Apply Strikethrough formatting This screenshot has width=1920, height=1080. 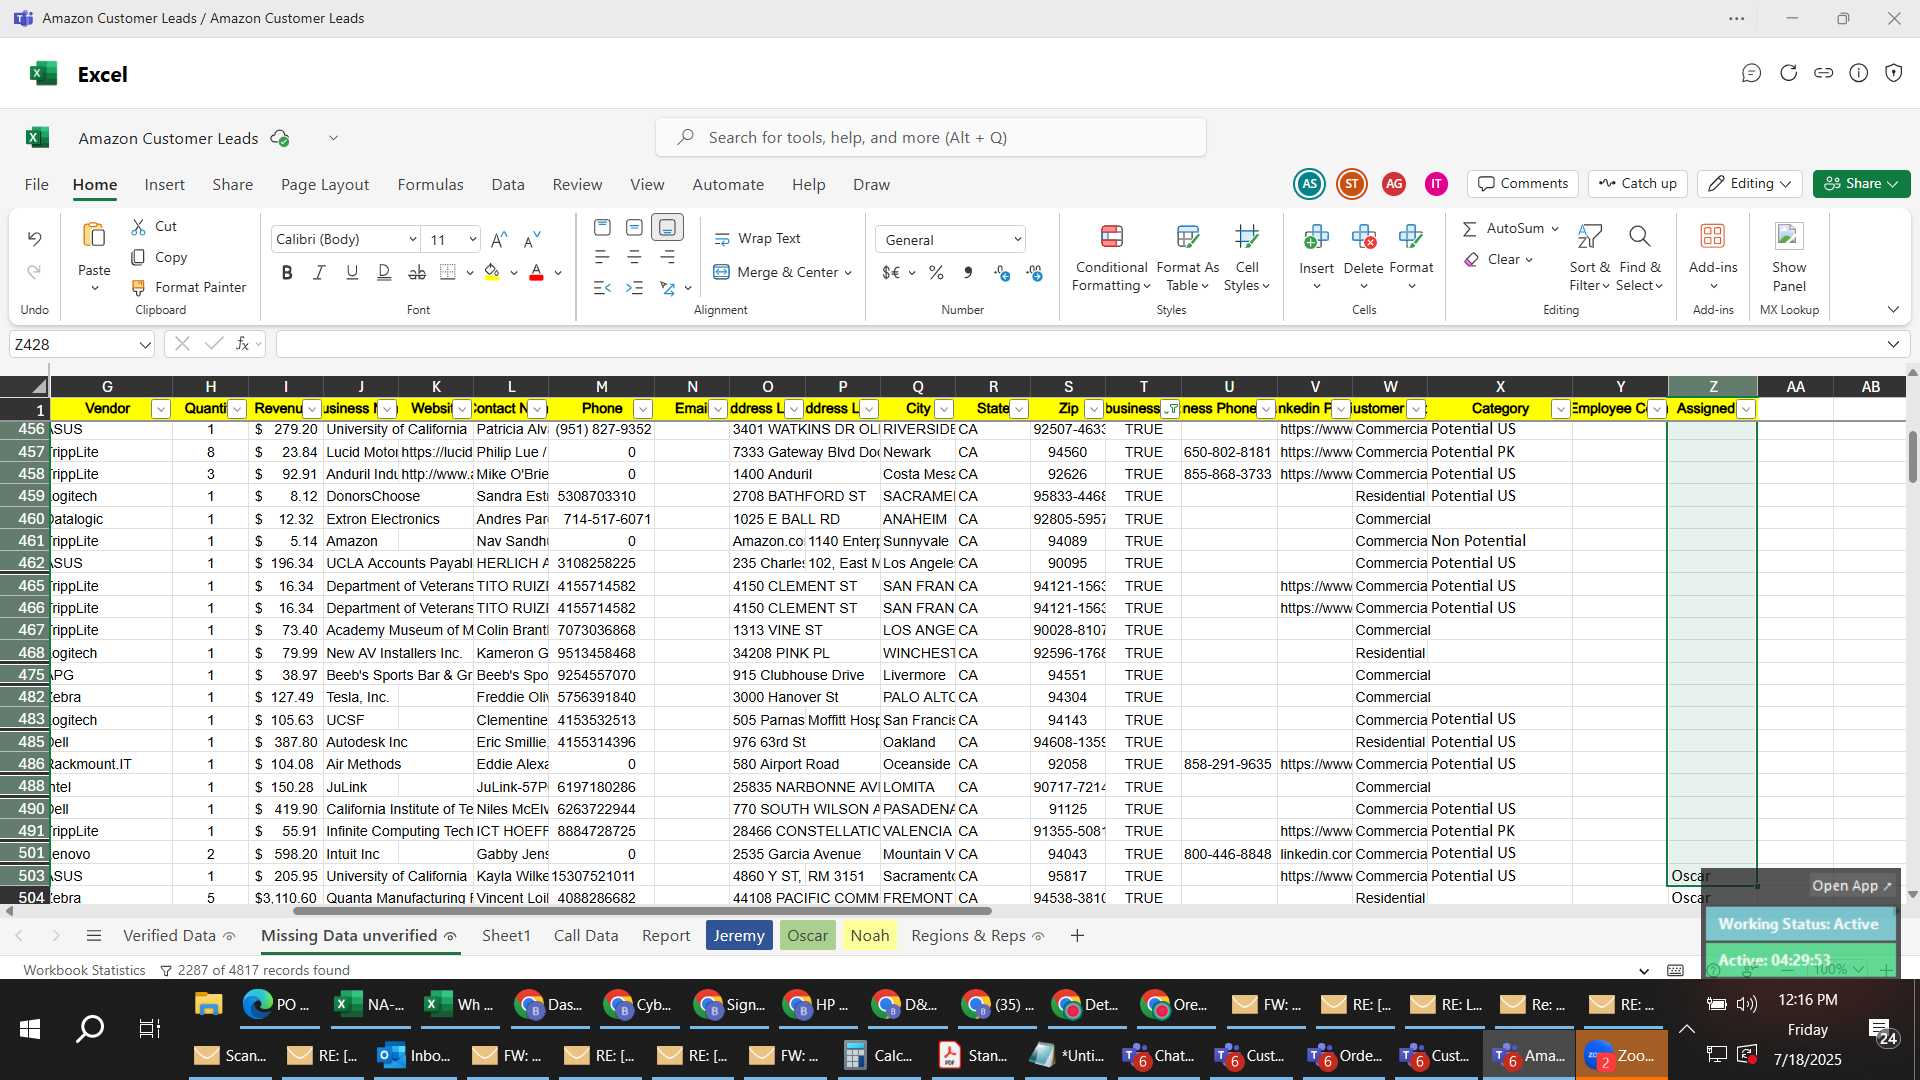(x=417, y=272)
